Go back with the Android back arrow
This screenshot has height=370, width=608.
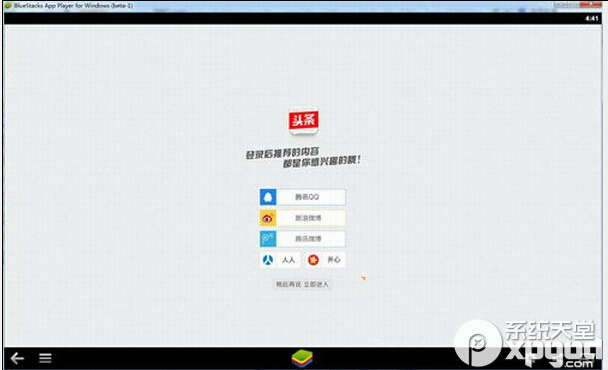pyautogui.click(x=17, y=358)
